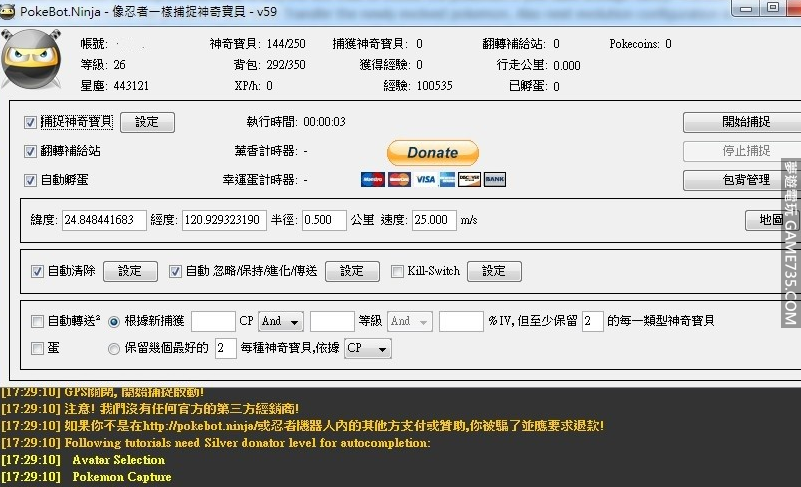Open 設定 next to 忽略/保持/進化/傳送
This screenshot has width=801, height=487.
(x=352, y=271)
